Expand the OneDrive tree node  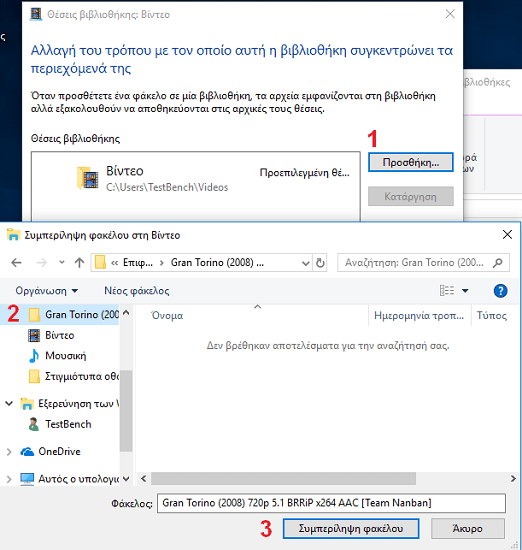coord(9,452)
